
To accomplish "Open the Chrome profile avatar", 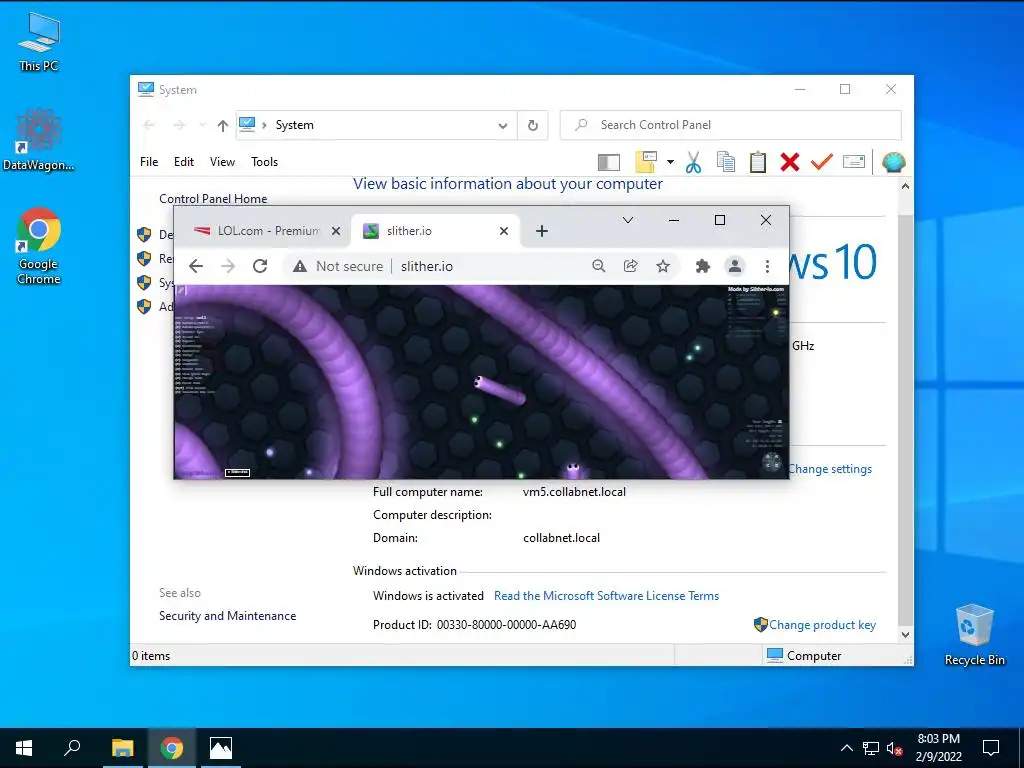I will 735,266.
